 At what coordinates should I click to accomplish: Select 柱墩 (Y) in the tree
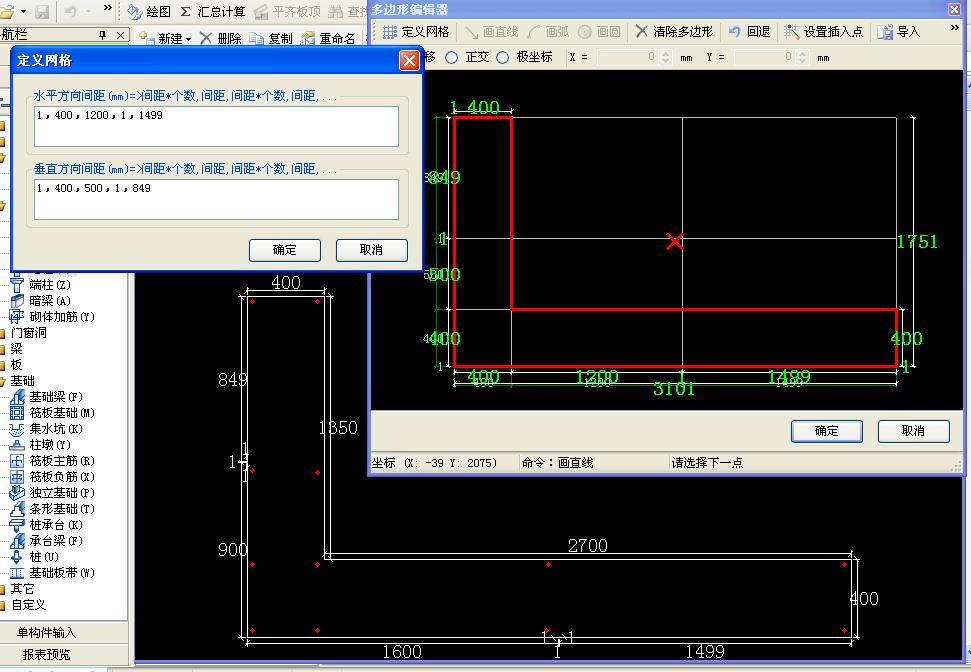[x=50, y=445]
